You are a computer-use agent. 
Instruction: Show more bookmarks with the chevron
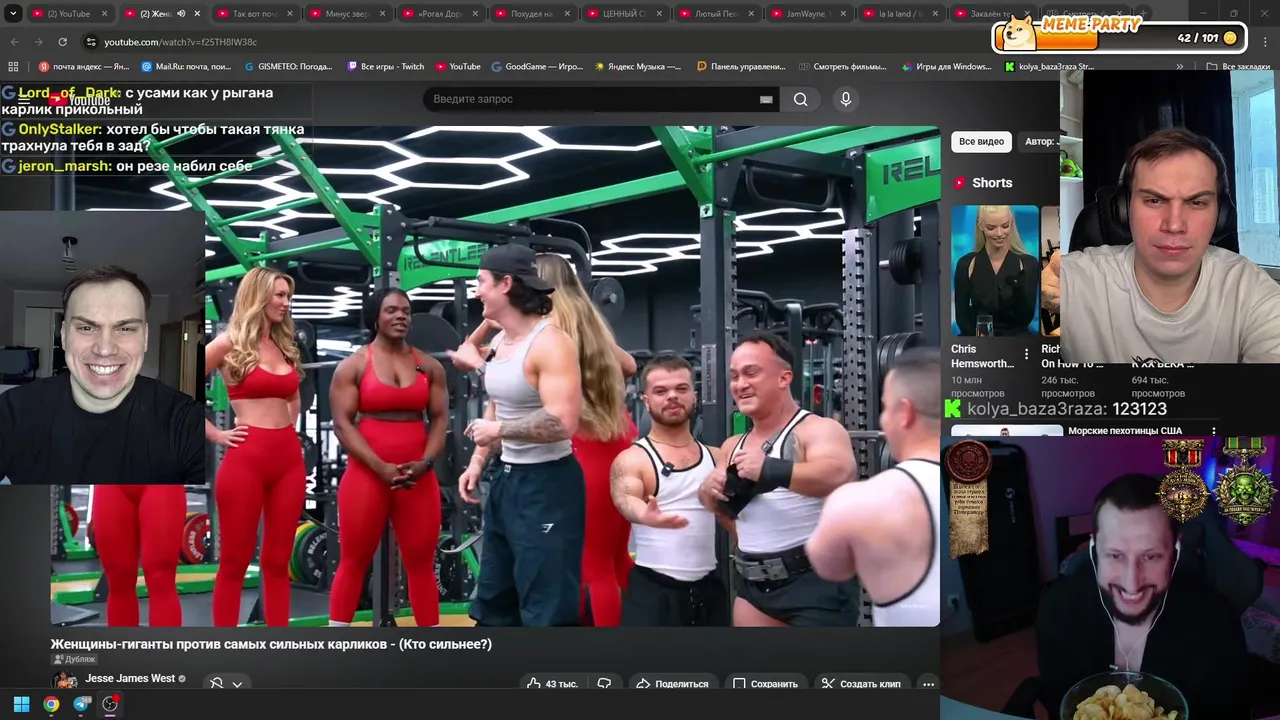(x=1180, y=67)
